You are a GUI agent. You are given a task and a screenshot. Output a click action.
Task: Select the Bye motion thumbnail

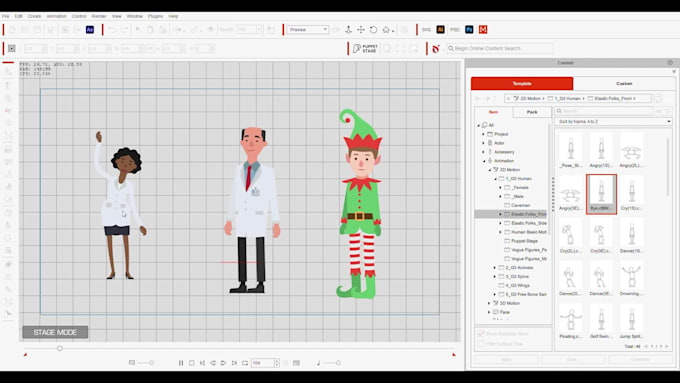pyautogui.click(x=601, y=194)
